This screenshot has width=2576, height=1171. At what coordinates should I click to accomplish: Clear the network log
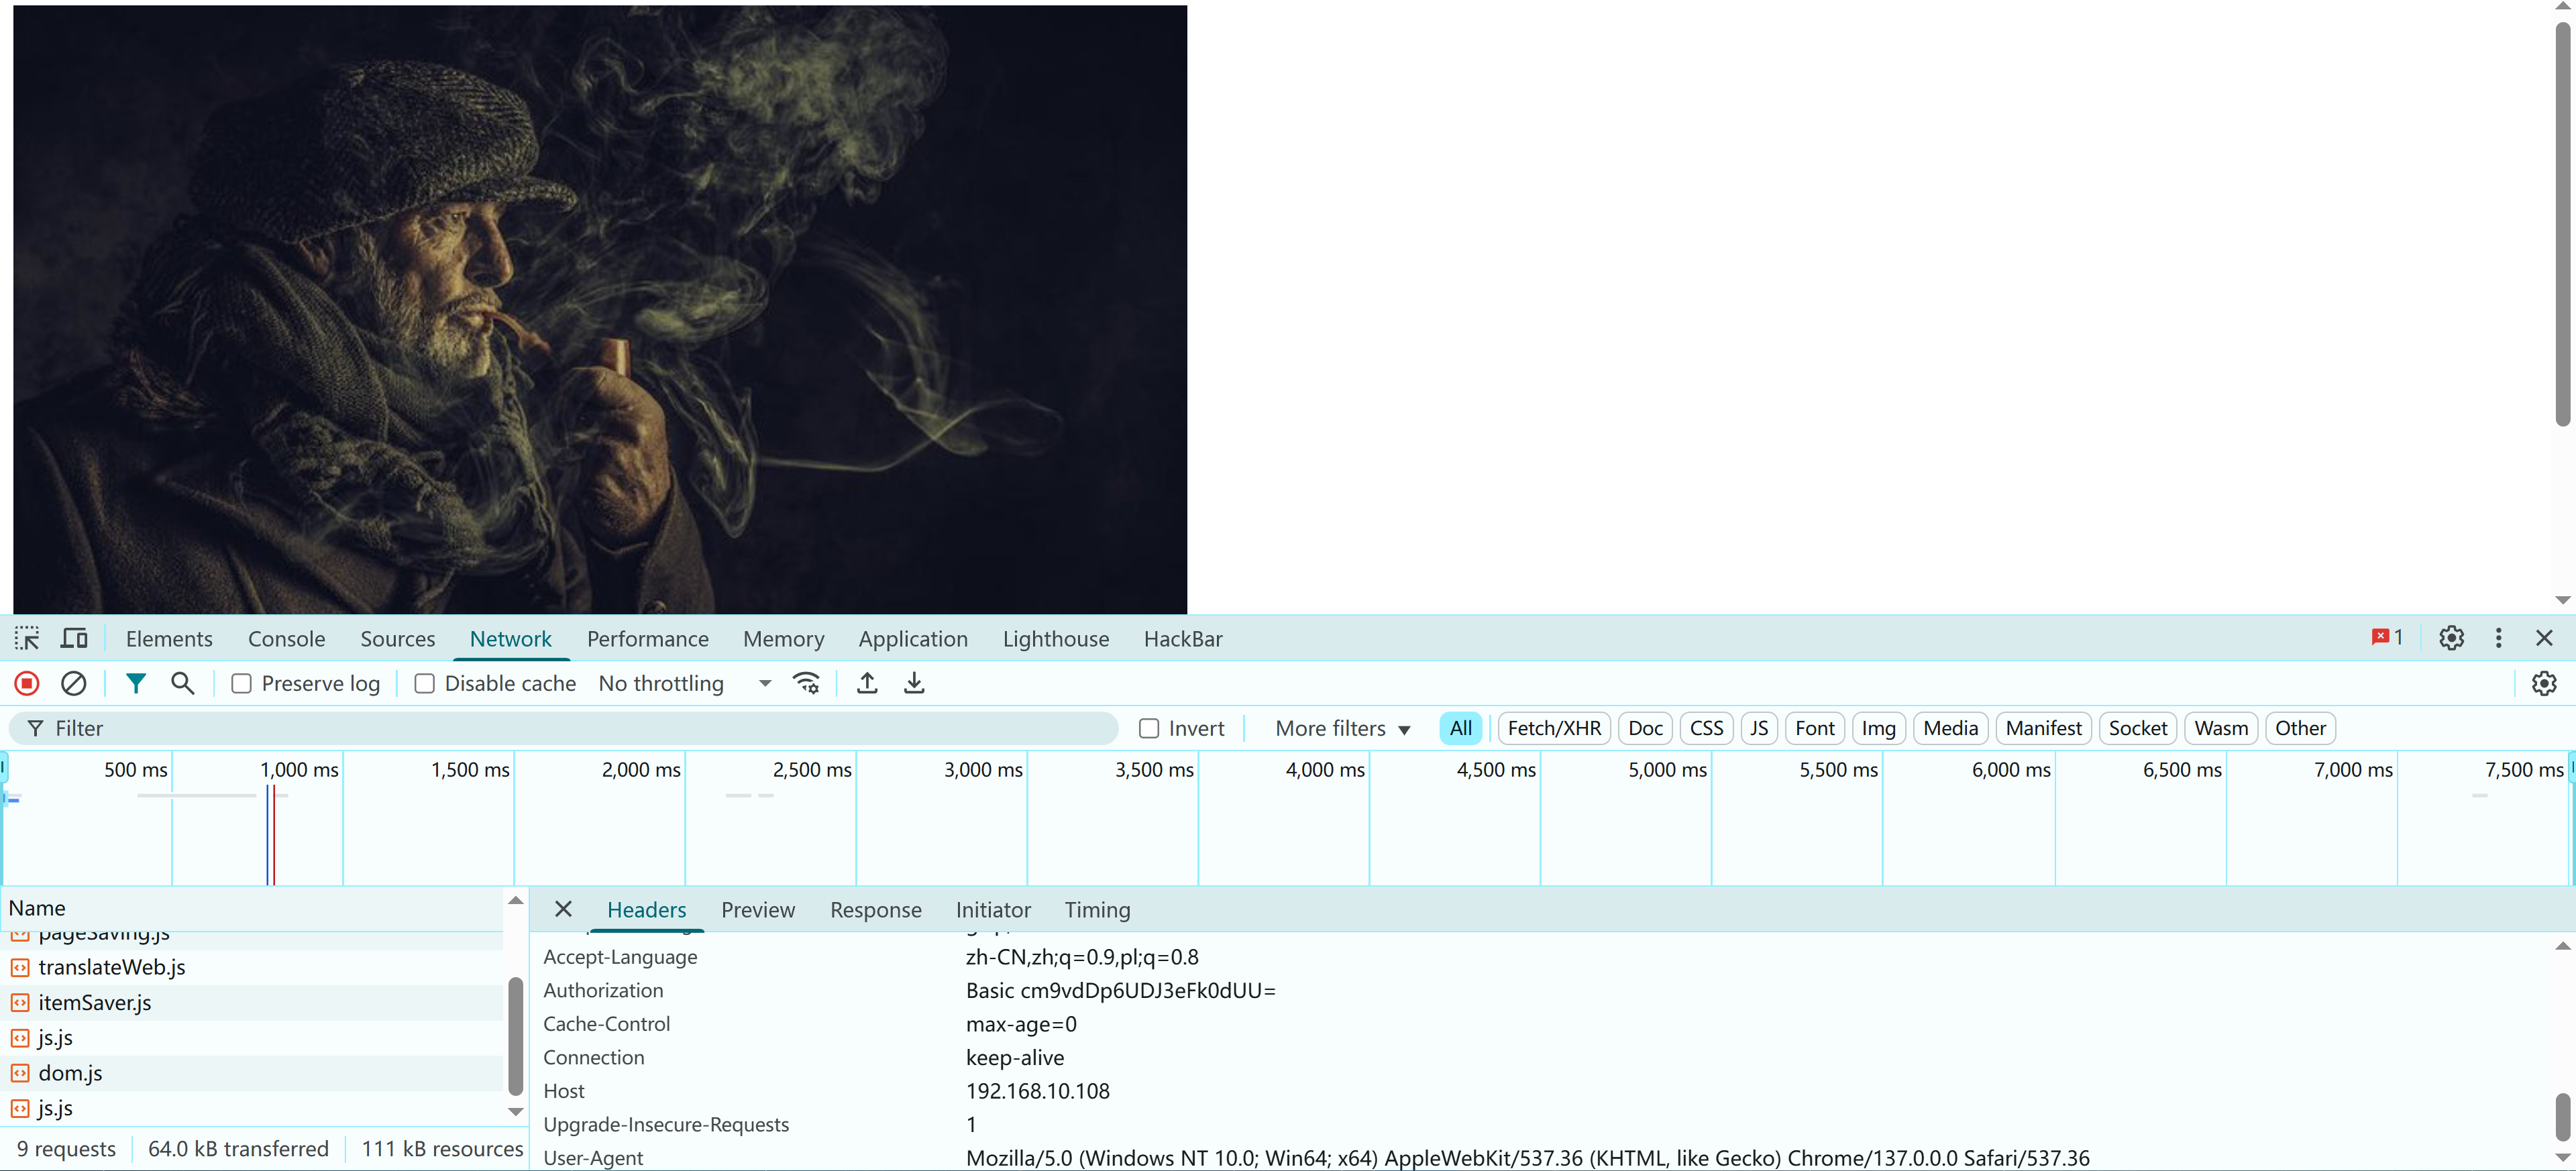click(74, 683)
